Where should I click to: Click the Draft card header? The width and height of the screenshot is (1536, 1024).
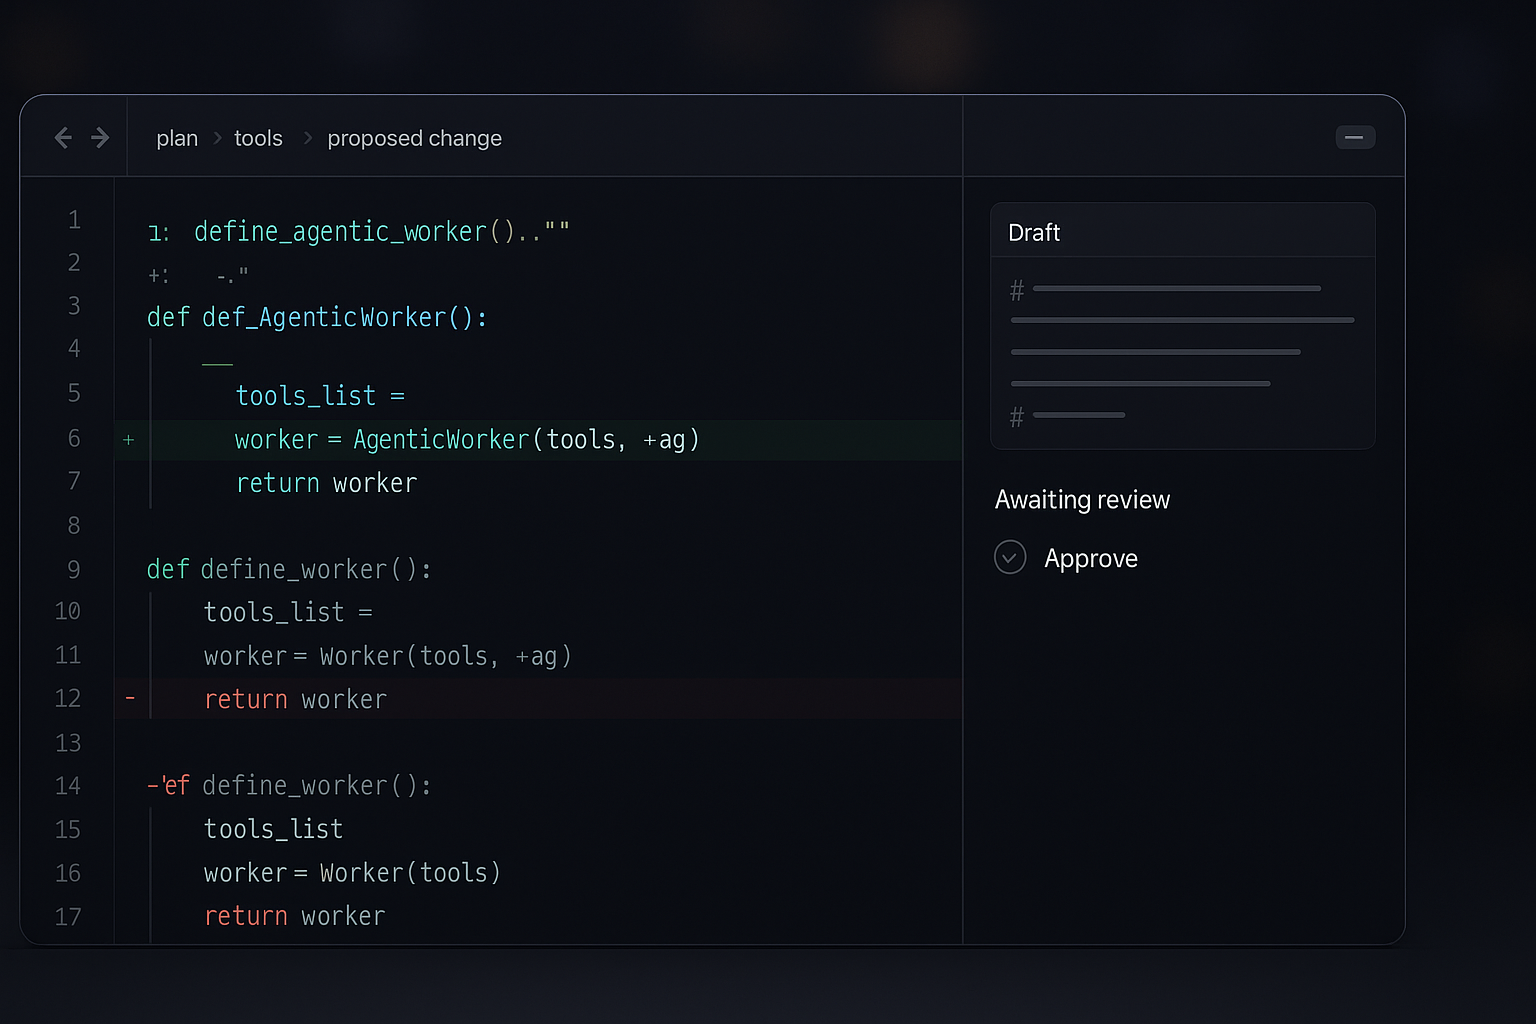click(1034, 233)
